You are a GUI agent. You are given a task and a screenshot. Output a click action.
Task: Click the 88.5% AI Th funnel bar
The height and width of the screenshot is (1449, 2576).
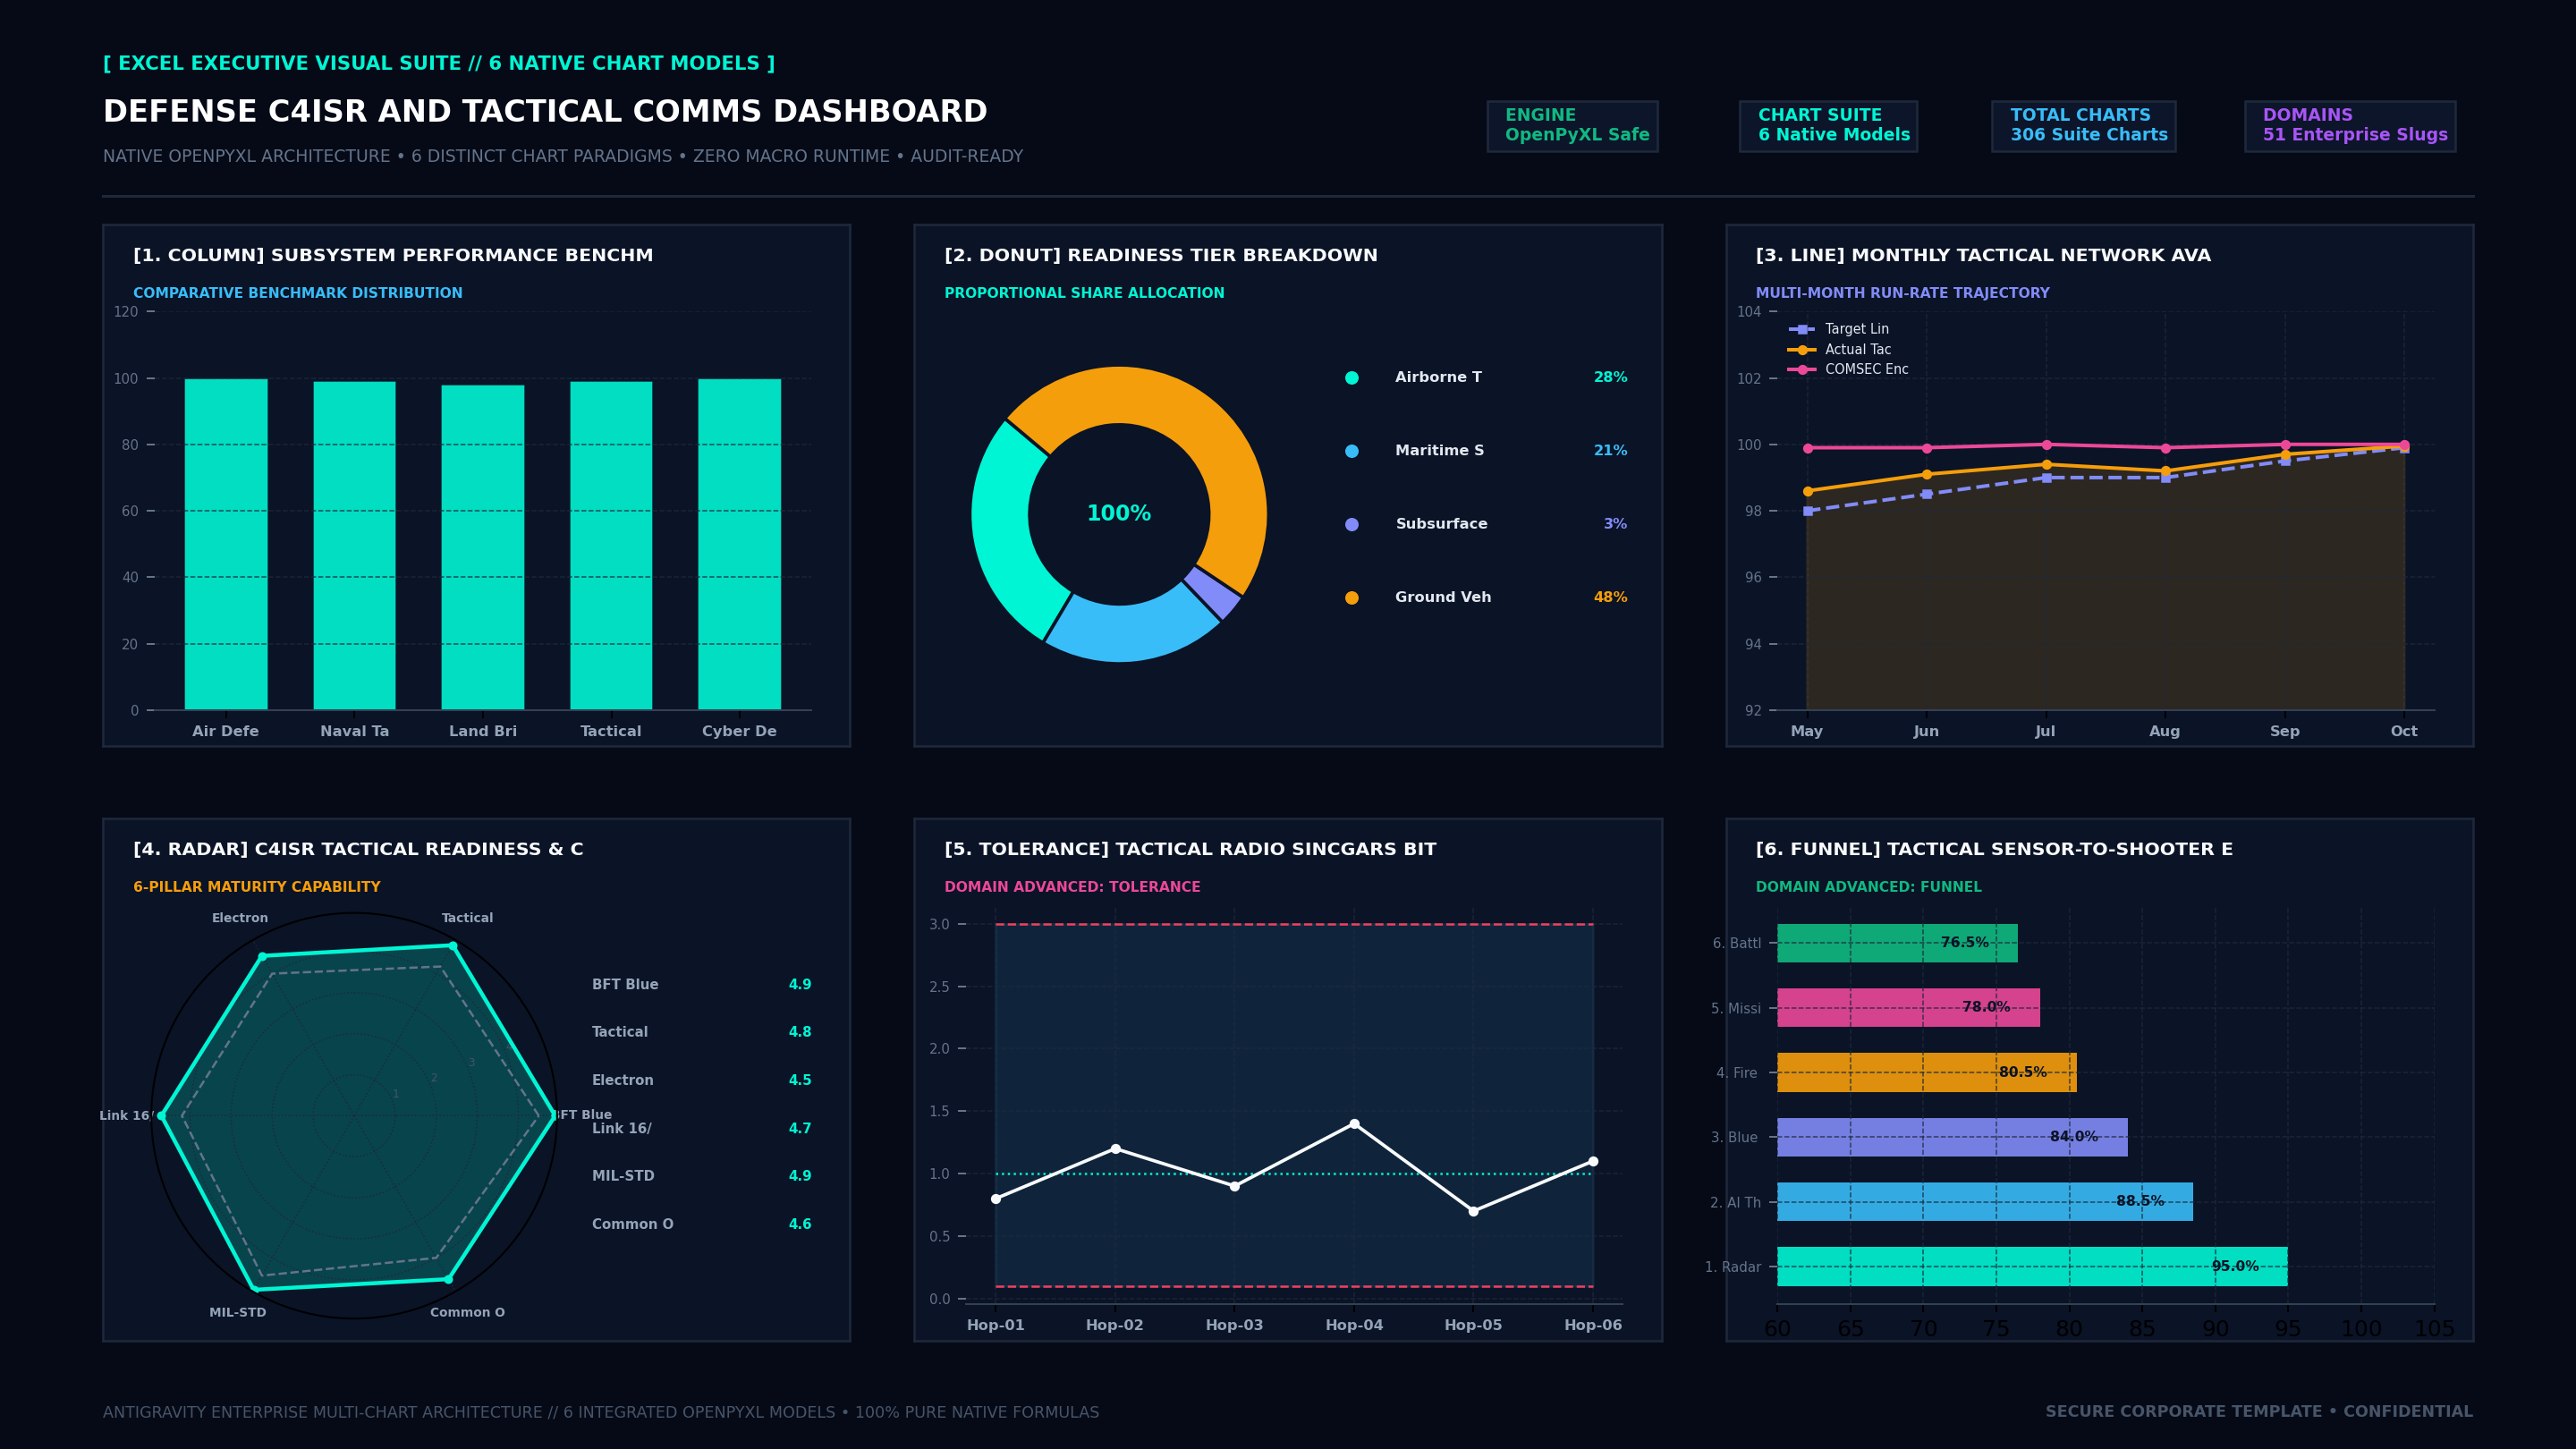click(1985, 1202)
